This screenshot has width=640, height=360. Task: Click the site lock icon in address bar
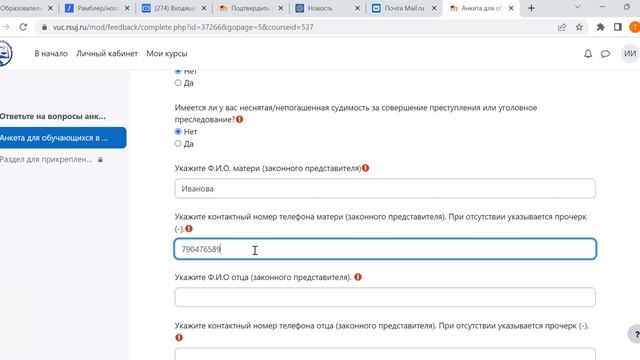tap(44, 27)
